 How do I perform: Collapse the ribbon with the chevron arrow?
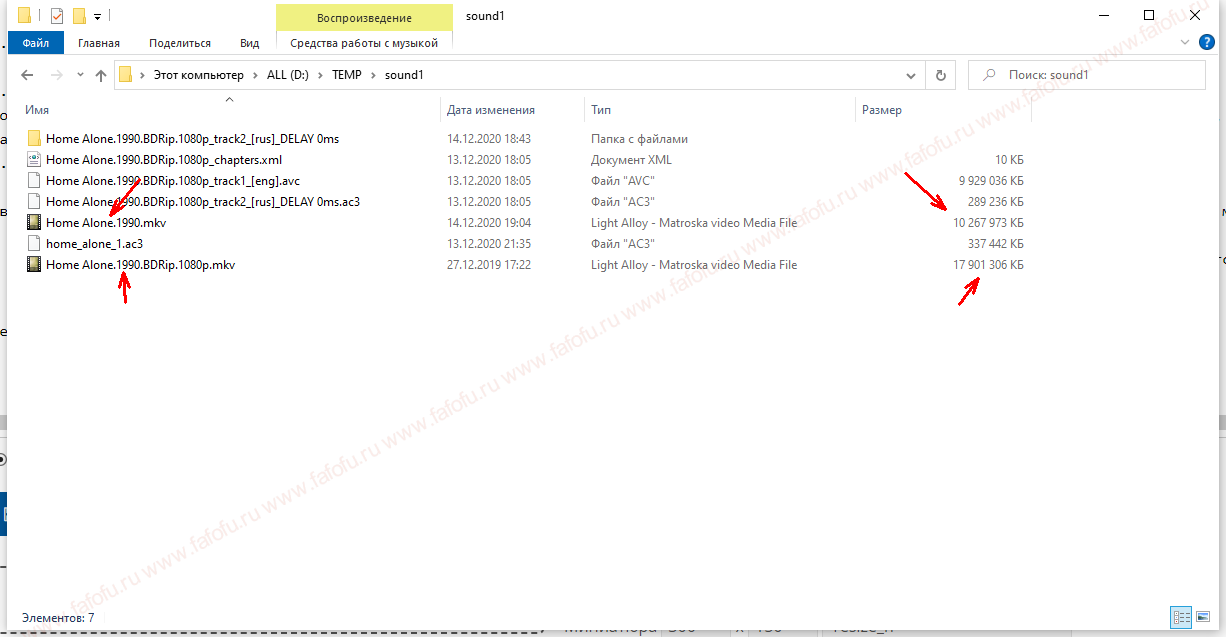click(1185, 43)
